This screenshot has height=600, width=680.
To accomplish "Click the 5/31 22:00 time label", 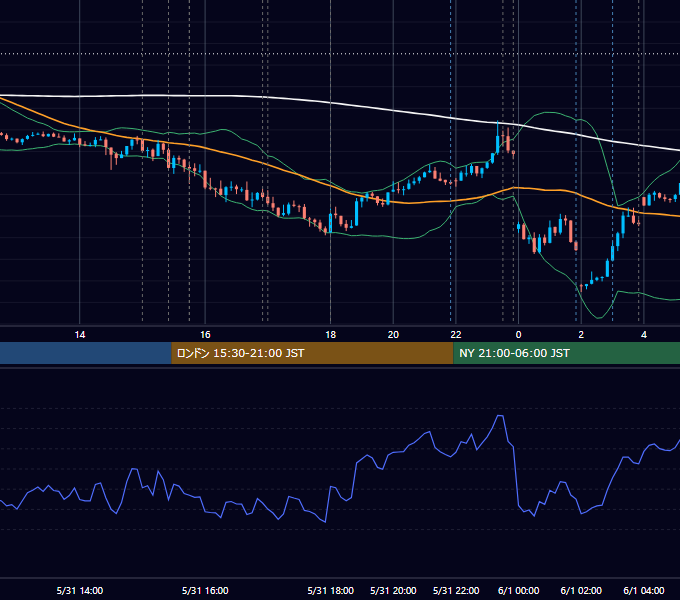I will coord(456,590).
